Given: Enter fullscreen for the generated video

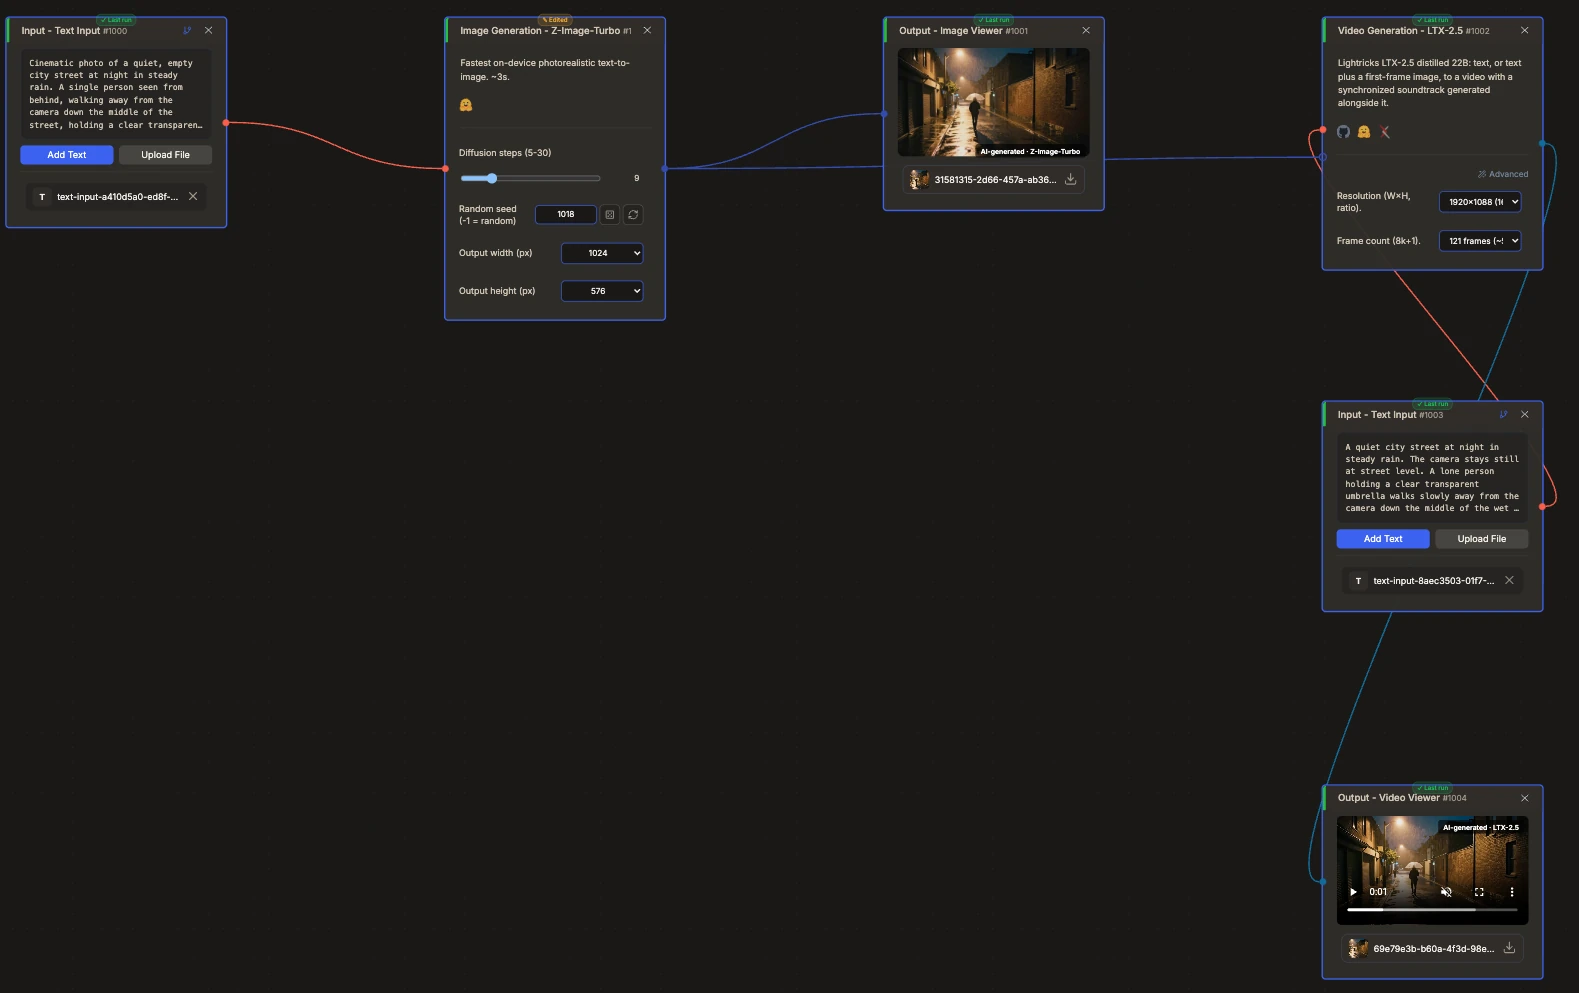Looking at the screenshot, I should [x=1479, y=892].
